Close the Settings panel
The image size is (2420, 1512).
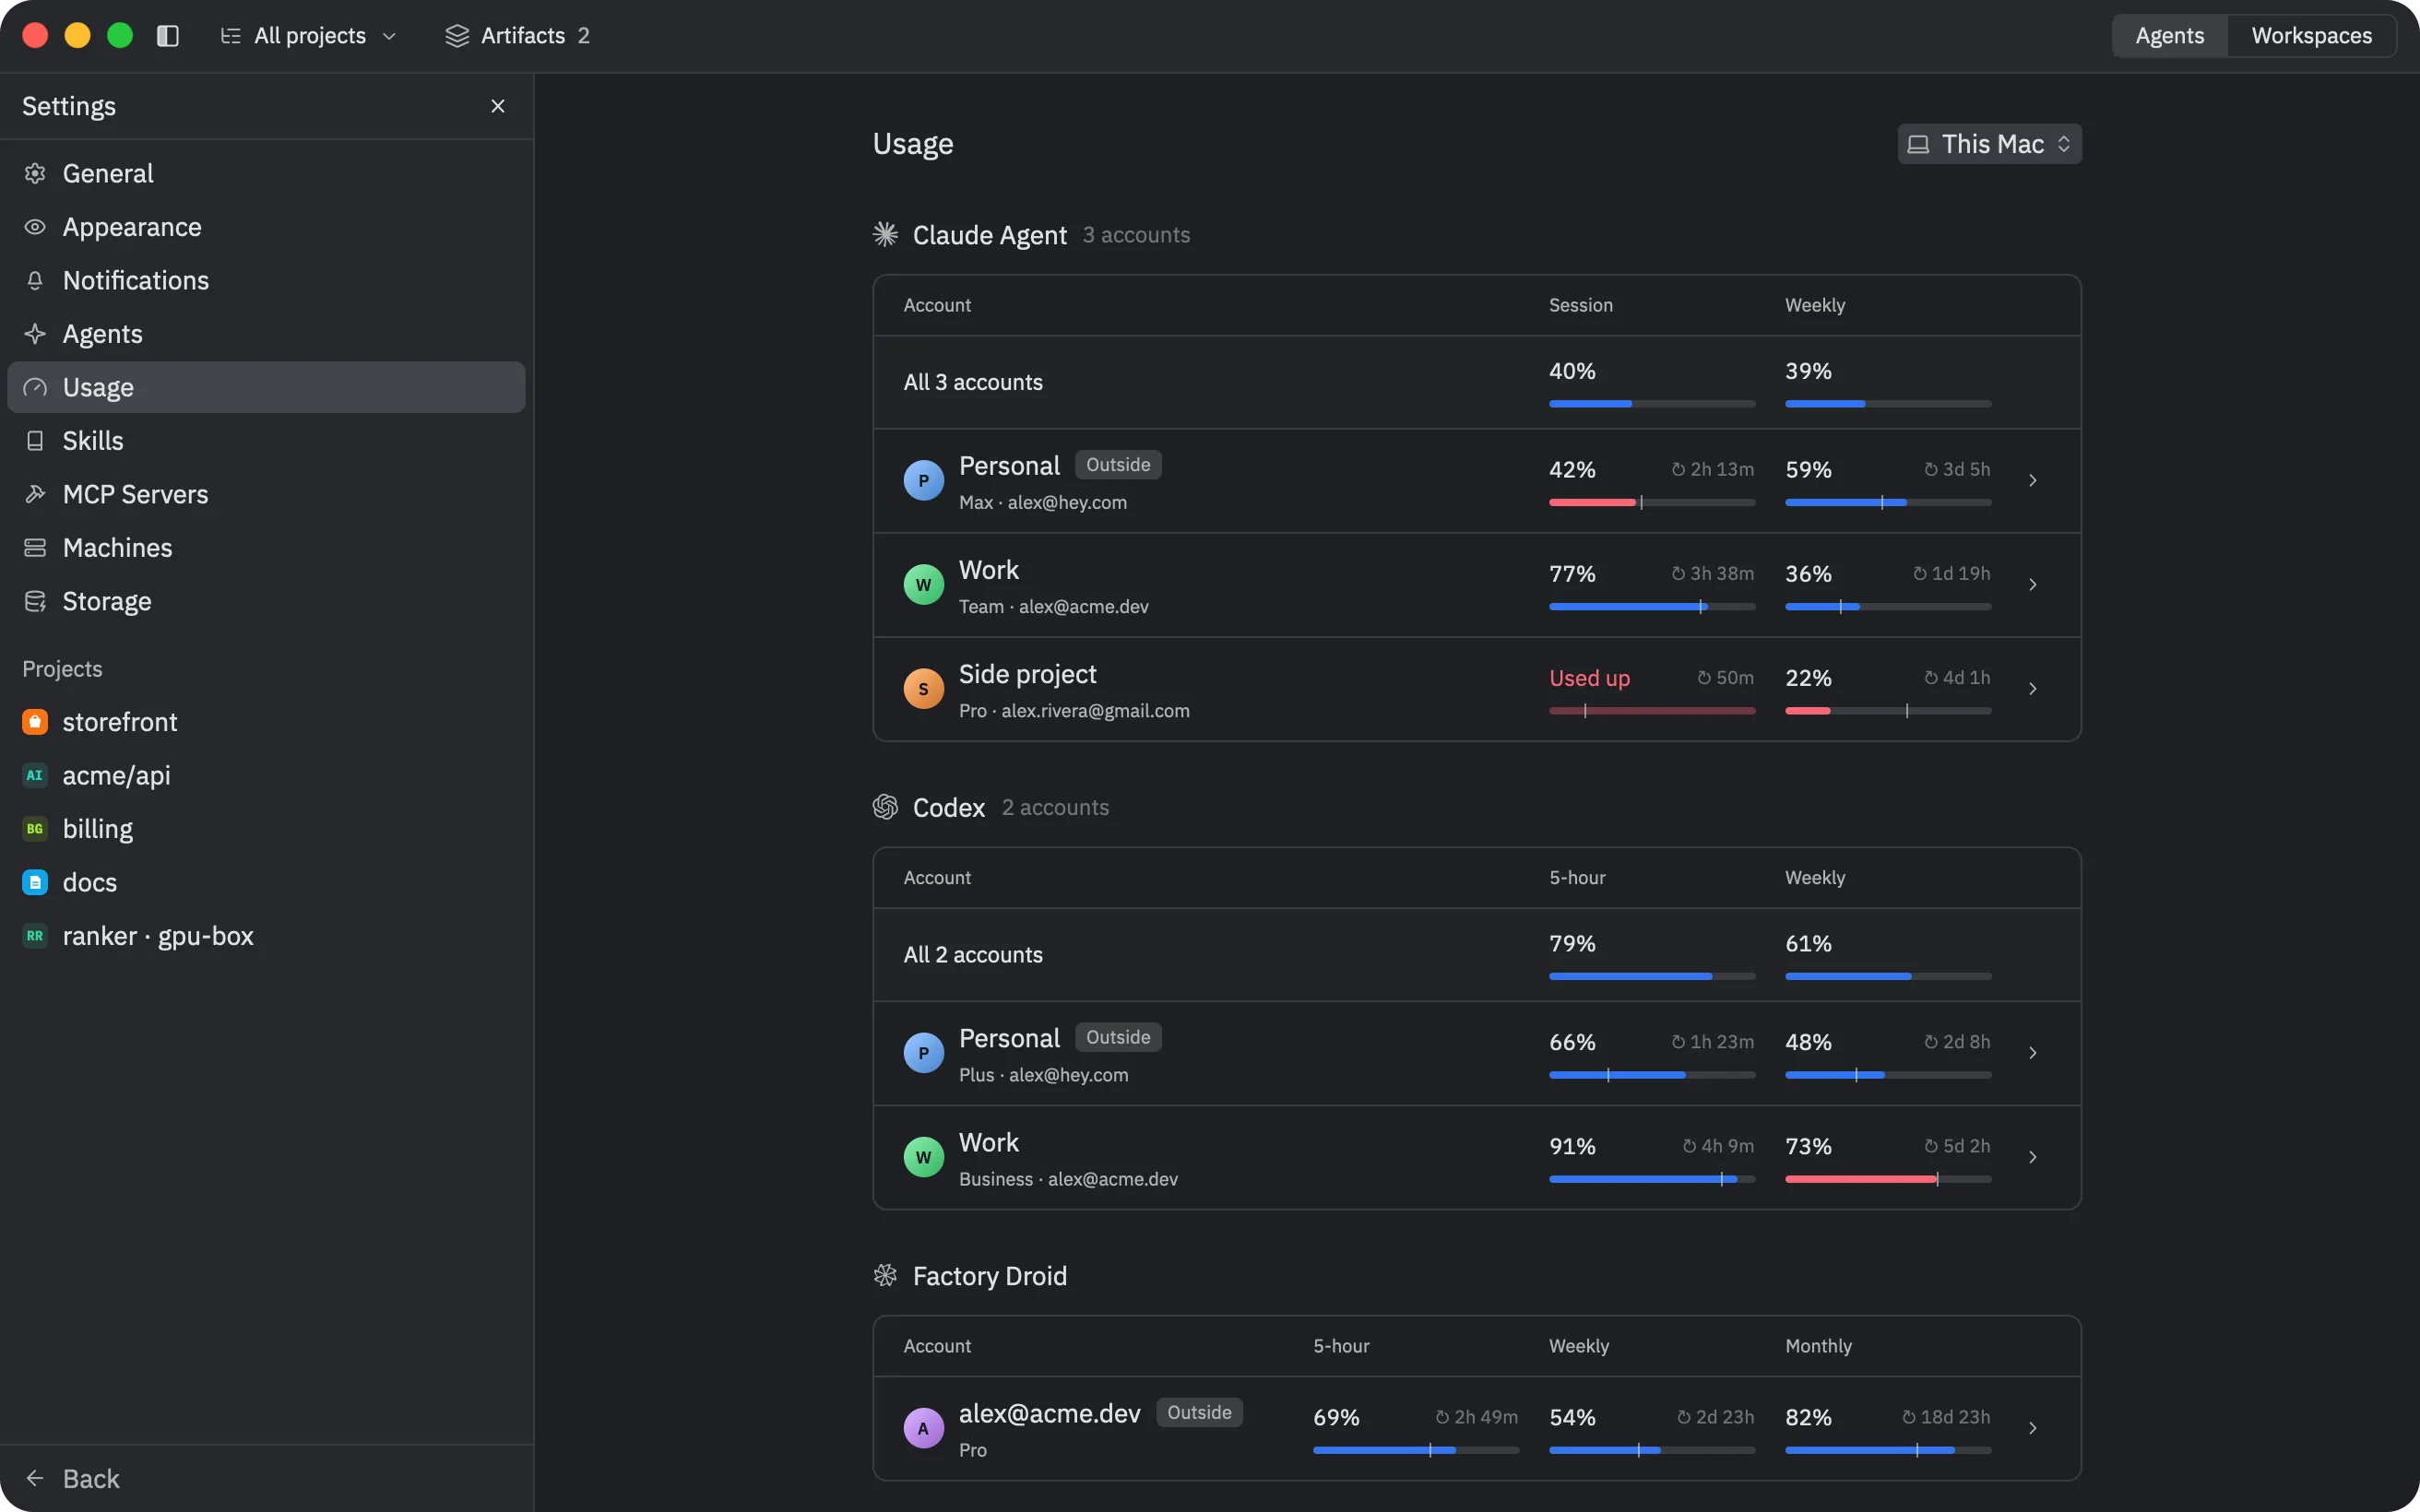click(x=498, y=106)
